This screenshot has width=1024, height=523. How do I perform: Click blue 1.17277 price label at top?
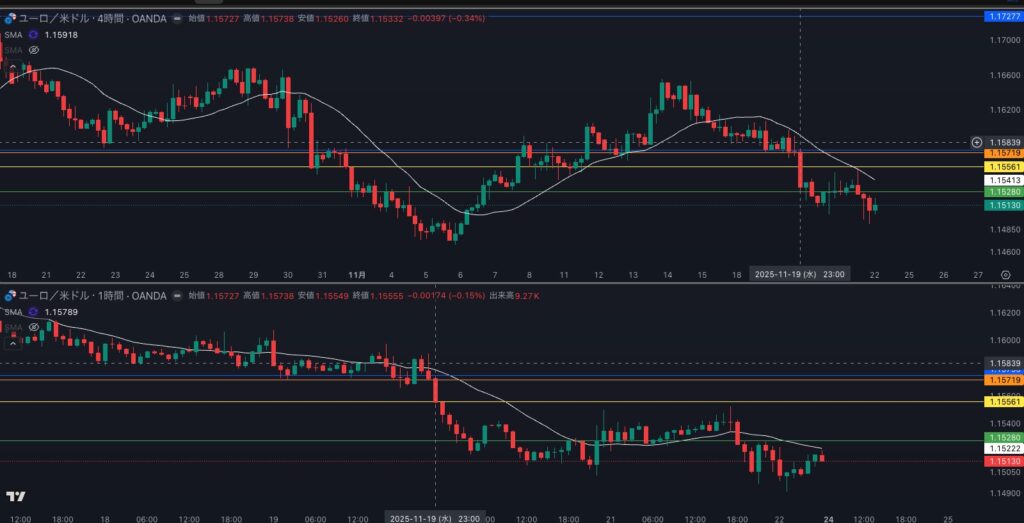(x=1003, y=17)
